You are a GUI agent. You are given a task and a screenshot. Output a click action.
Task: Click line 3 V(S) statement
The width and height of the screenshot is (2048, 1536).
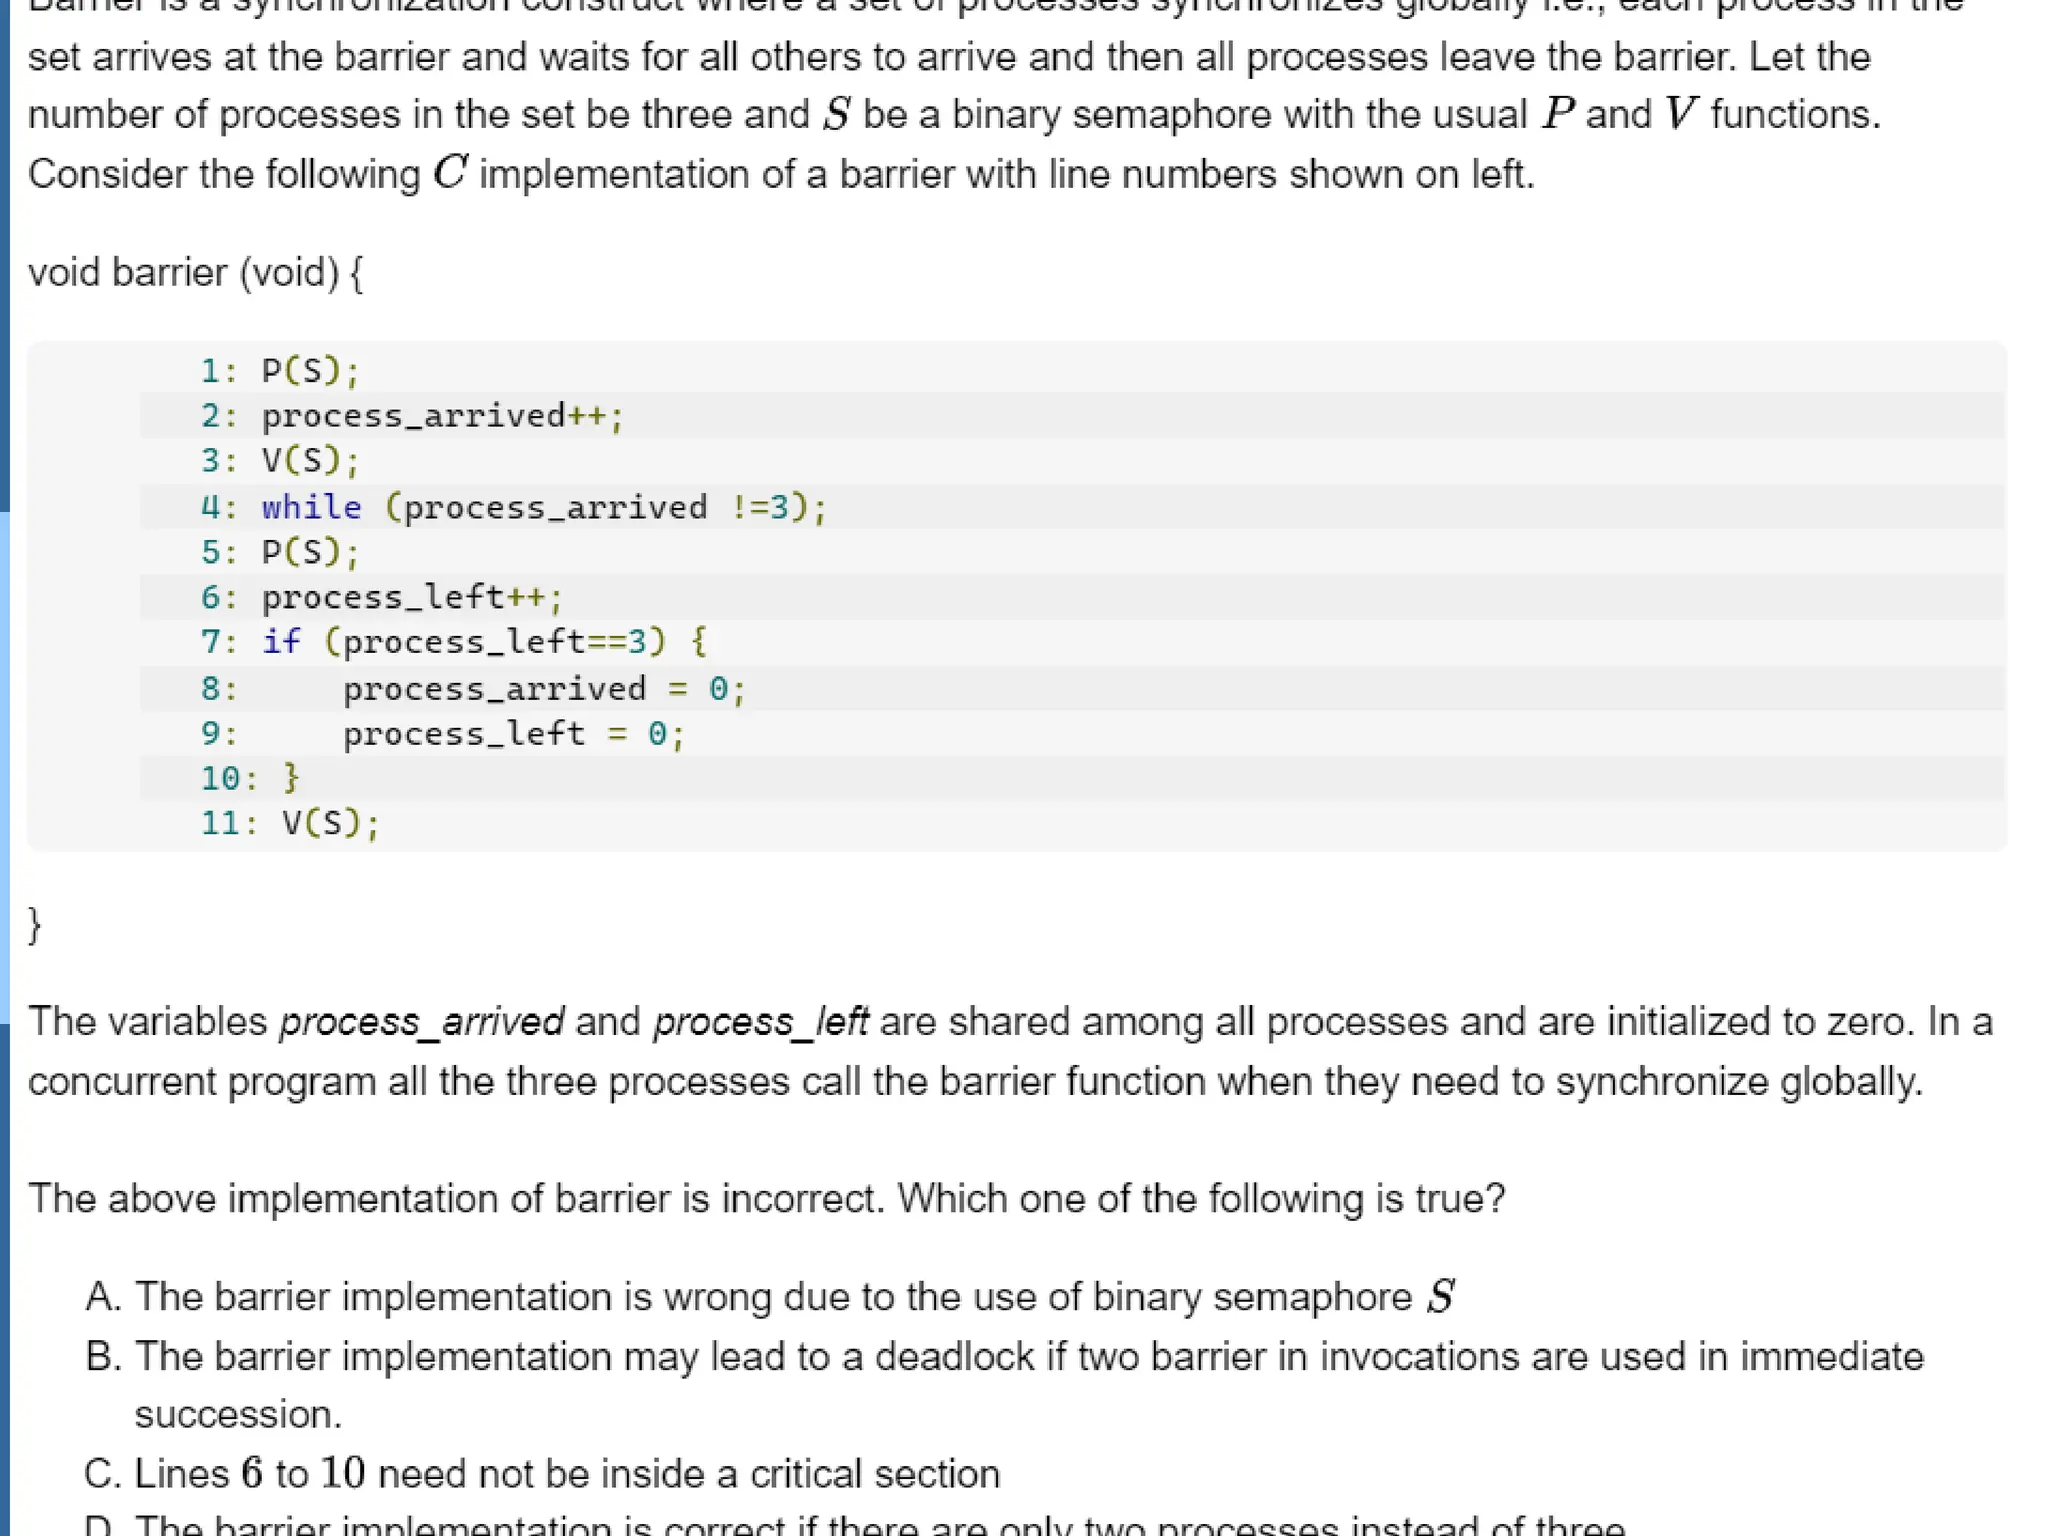click(310, 460)
